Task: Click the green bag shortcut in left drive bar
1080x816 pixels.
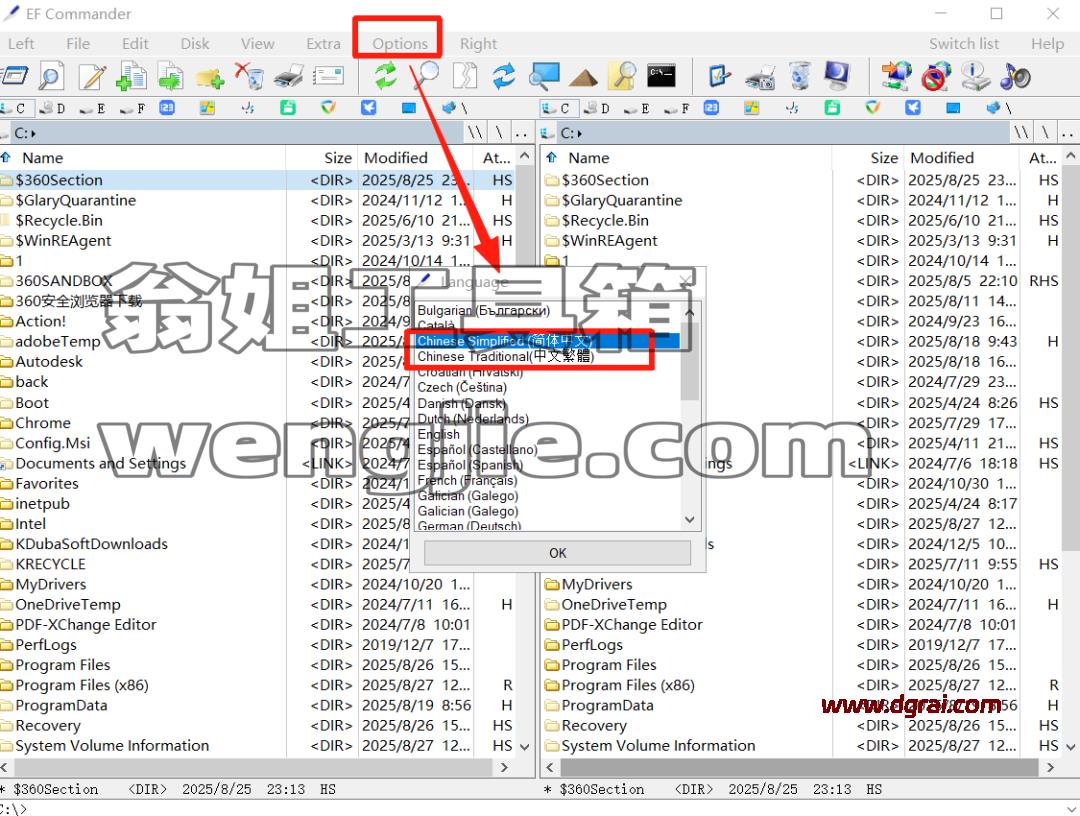Action: click(x=288, y=108)
